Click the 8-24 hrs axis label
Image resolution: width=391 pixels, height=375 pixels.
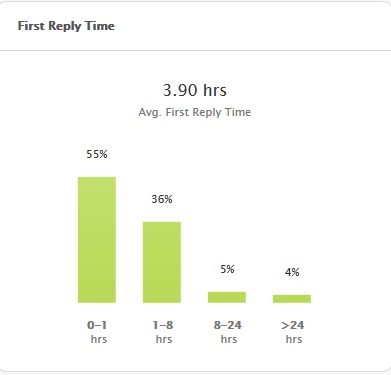click(x=228, y=332)
